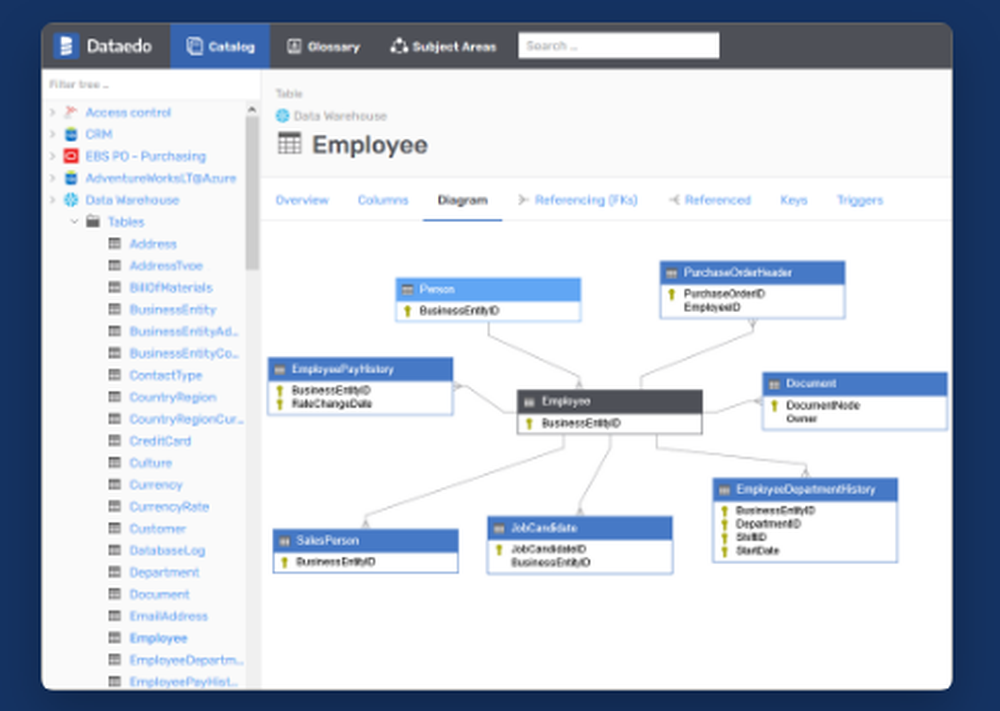This screenshot has width=1000, height=711.
Task: Expand the AdventureWorksLT@Azure node
Action: 52,178
